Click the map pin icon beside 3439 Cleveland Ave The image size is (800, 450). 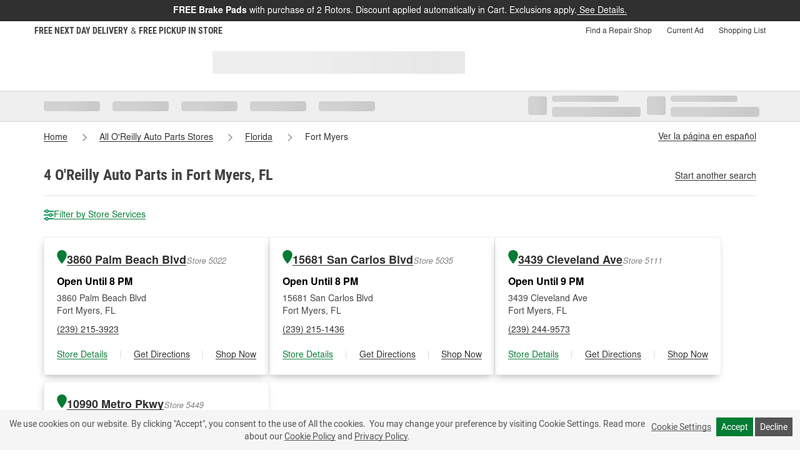pos(513,257)
